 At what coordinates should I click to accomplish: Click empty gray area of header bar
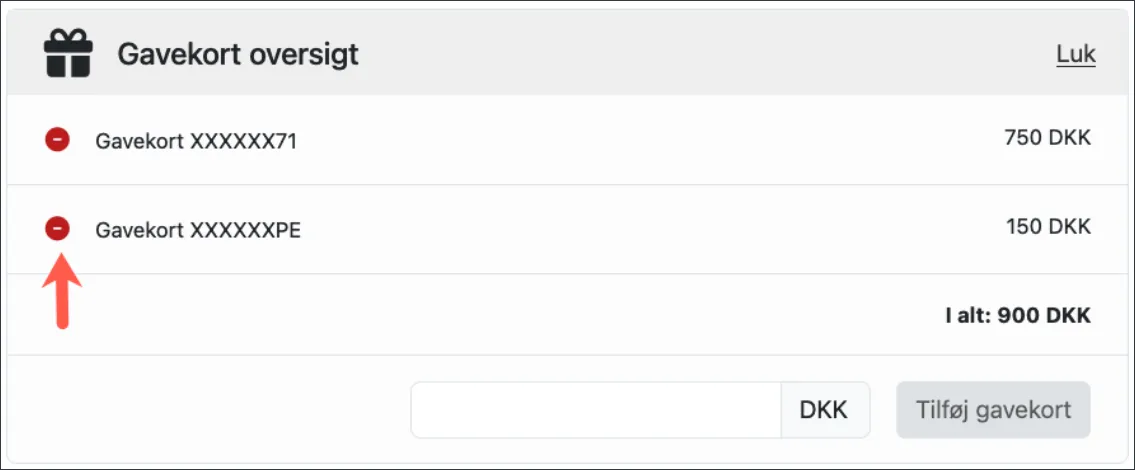700,54
